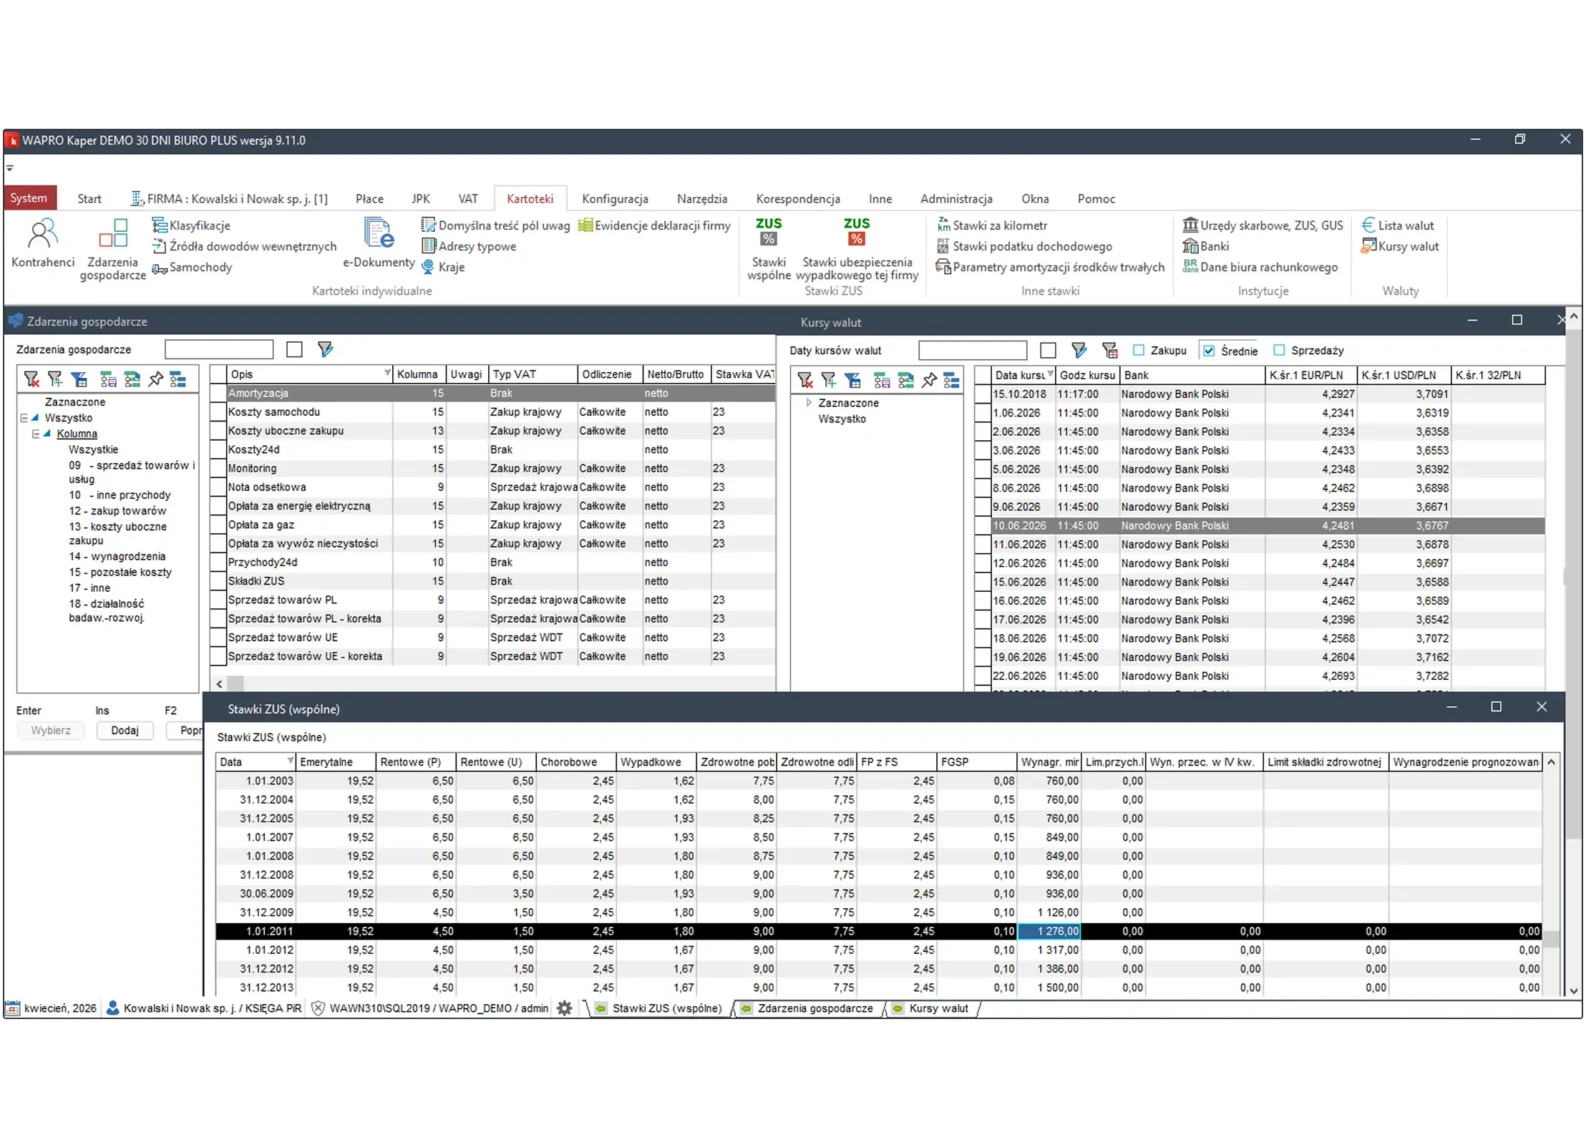Enable the Sprzedaży checkbox

click(1279, 351)
